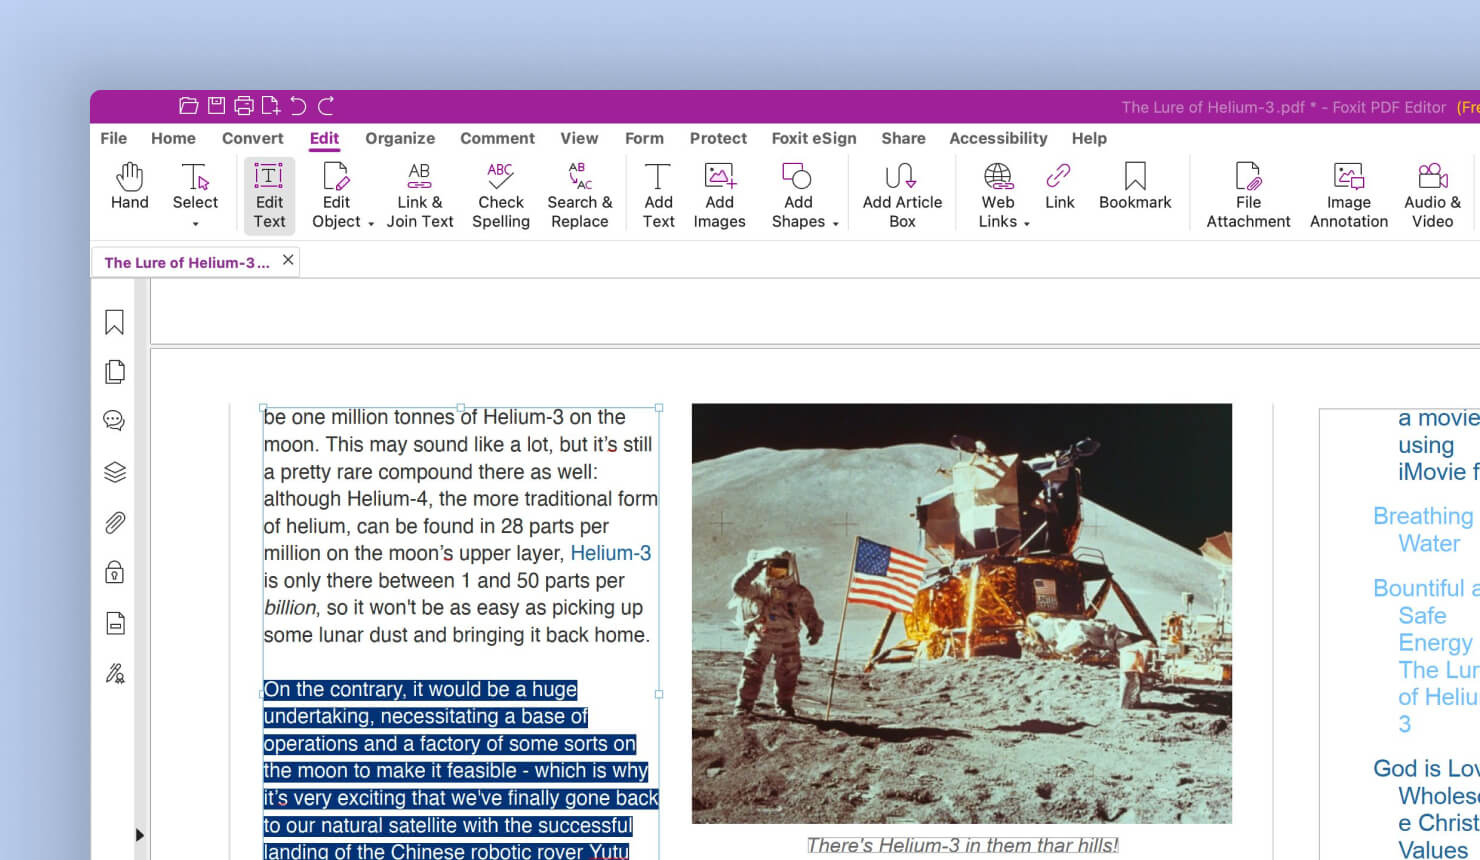Choose the Edit Object tool
Screen dimensions: 1480x860
click(336, 195)
